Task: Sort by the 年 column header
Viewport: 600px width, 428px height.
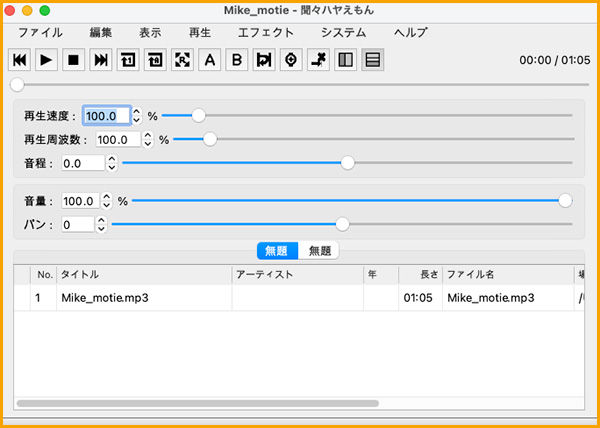Action: (381, 275)
